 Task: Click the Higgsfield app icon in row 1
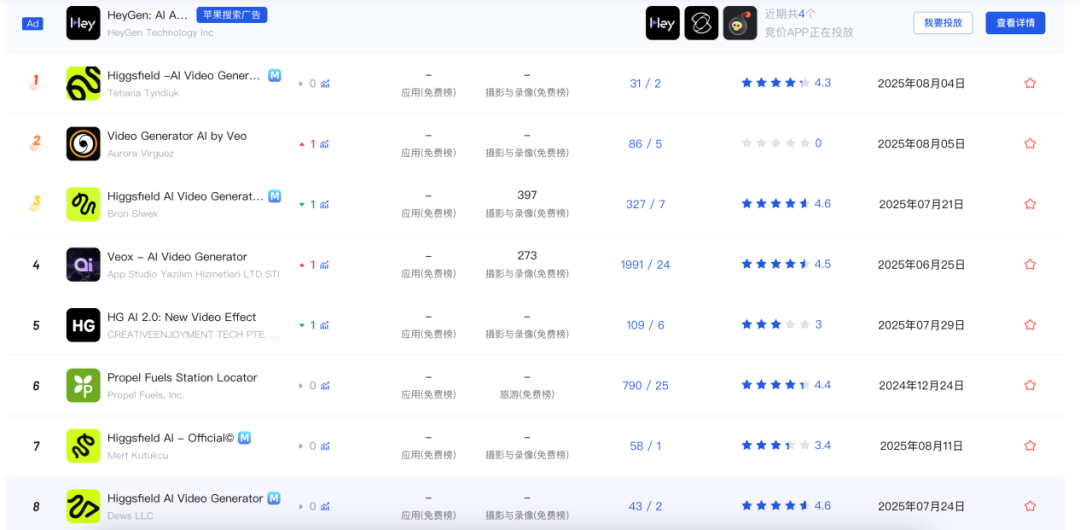click(x=83, y=83)
